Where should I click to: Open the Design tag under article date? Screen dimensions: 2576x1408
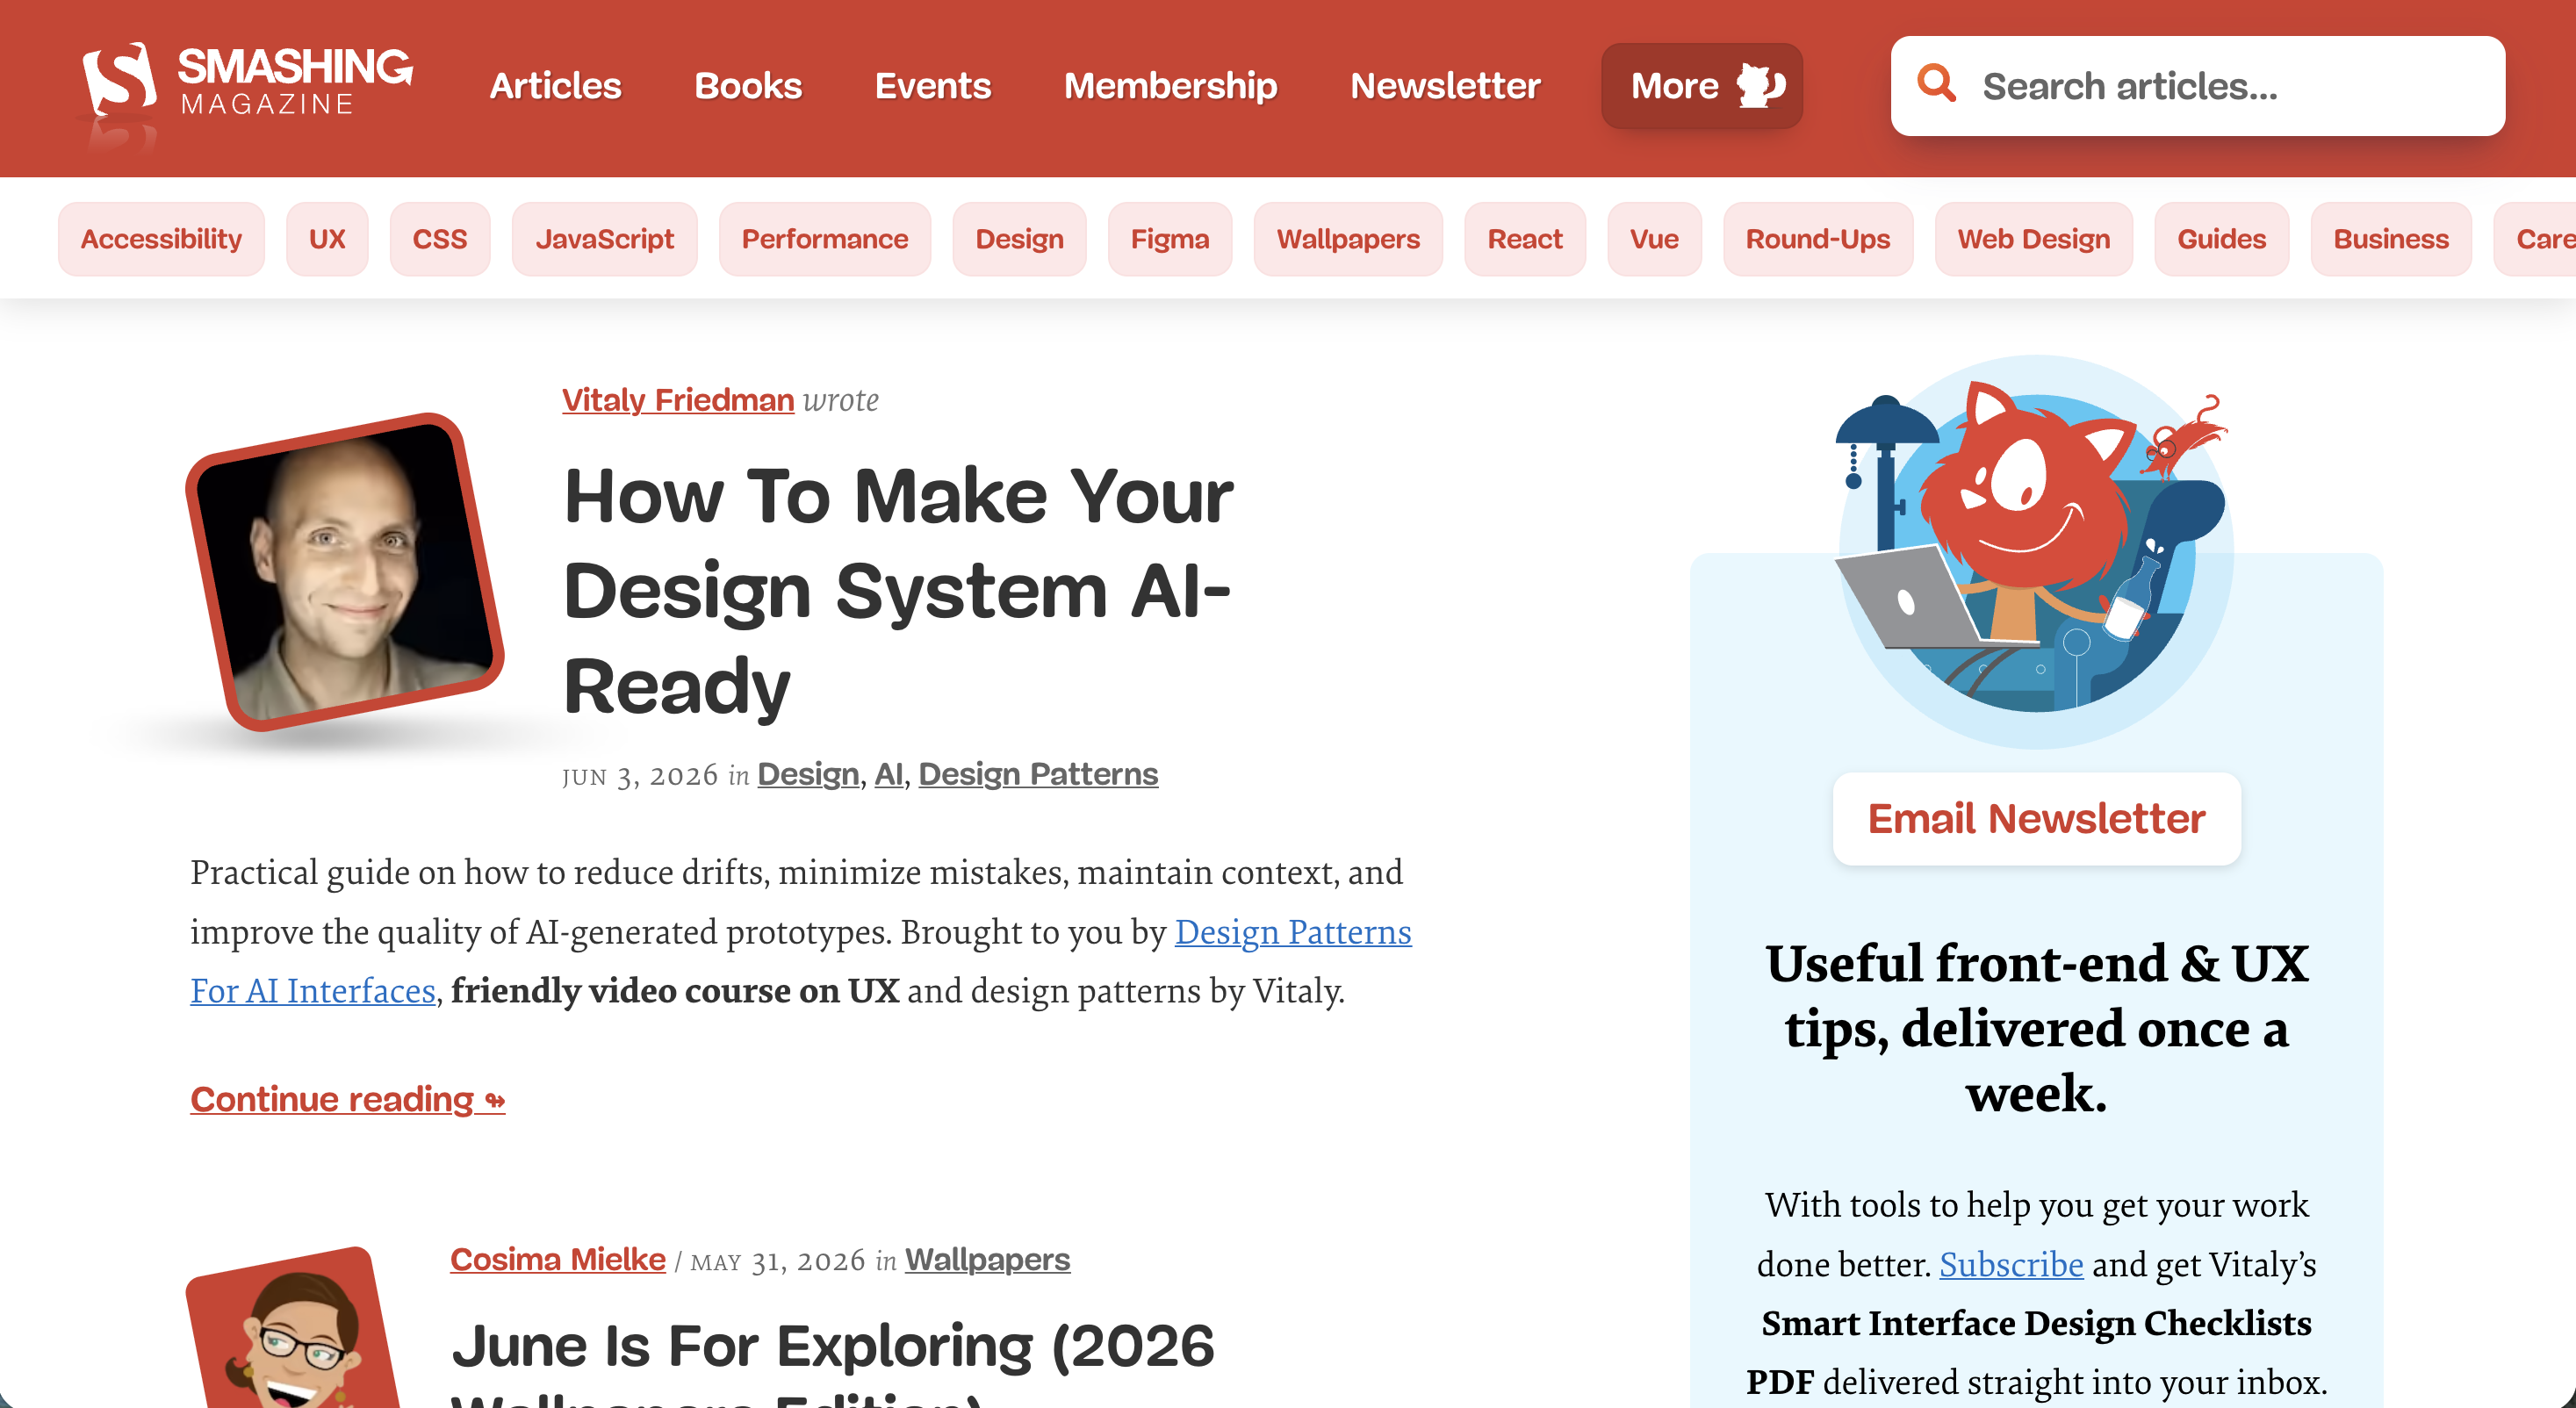[x=808, y=774]
